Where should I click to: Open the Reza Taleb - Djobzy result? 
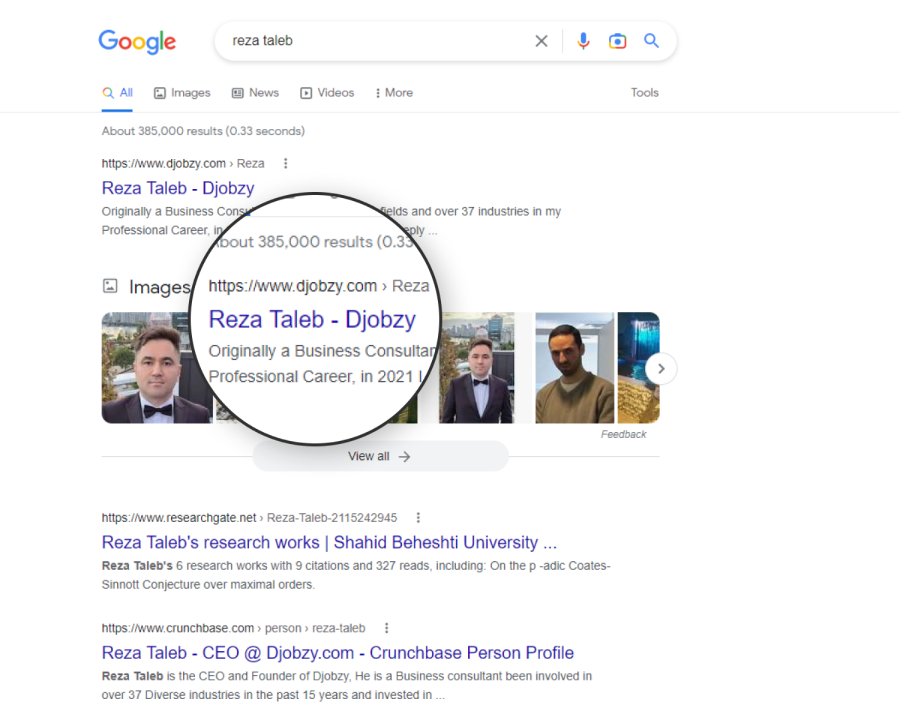click(178, 188)
